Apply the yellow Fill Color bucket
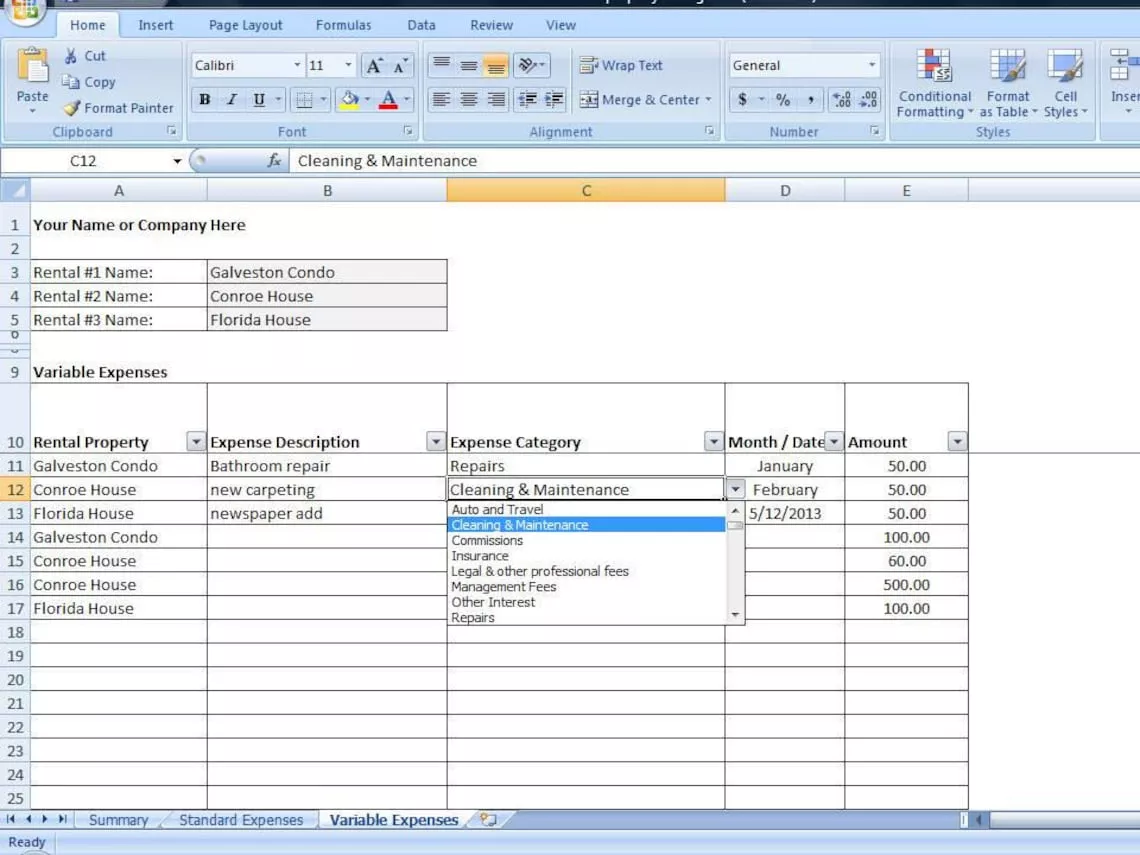Screen dimensions: 1140x855 pos(350,100)
